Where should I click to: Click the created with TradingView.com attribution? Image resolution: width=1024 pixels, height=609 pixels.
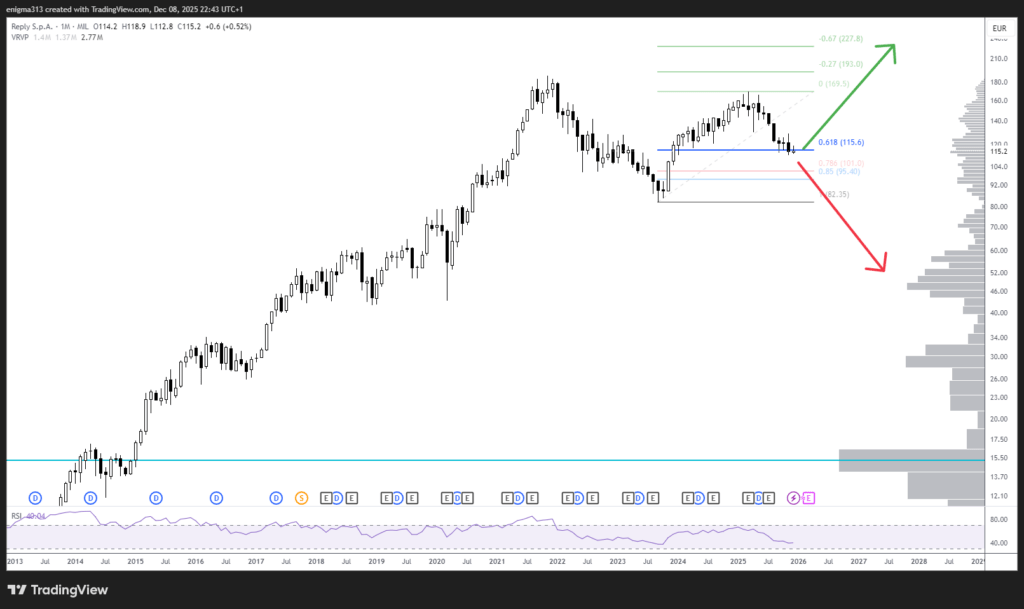(x=90, y=8)
